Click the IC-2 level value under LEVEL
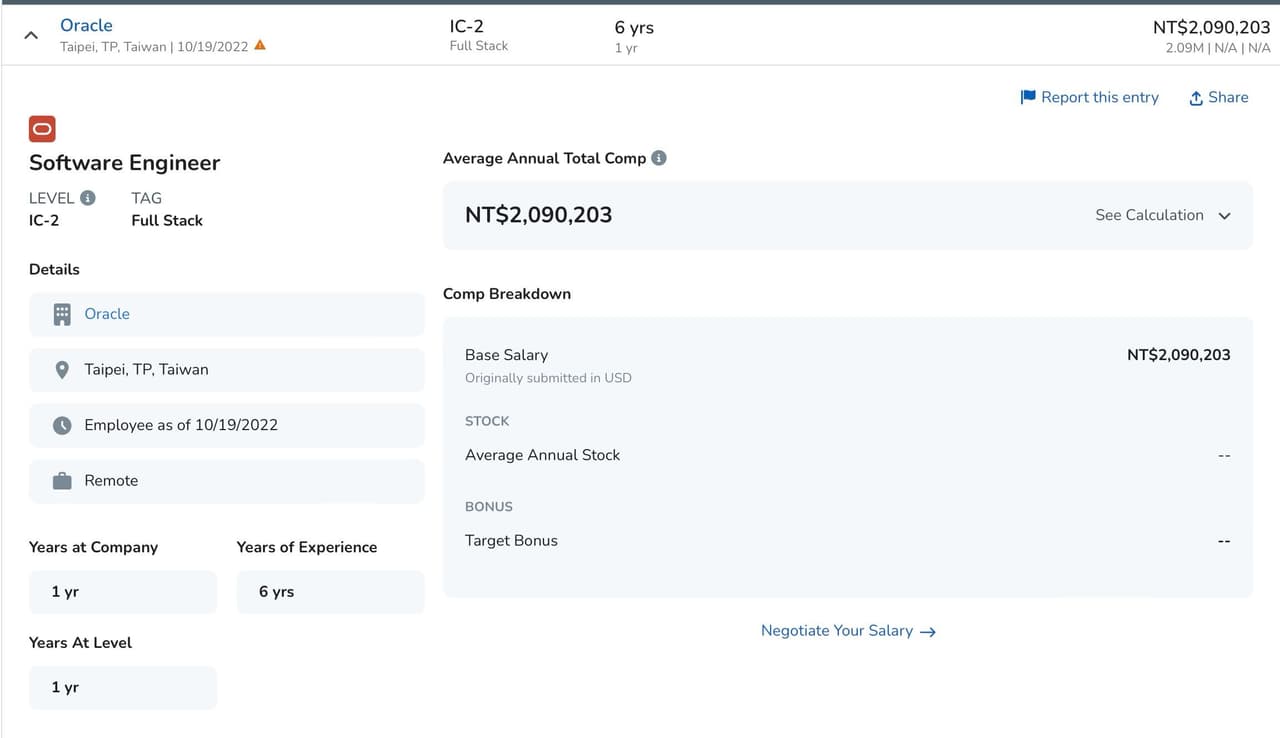The height and width of the screenshot is (738, 1280). [x=44, y=220]
